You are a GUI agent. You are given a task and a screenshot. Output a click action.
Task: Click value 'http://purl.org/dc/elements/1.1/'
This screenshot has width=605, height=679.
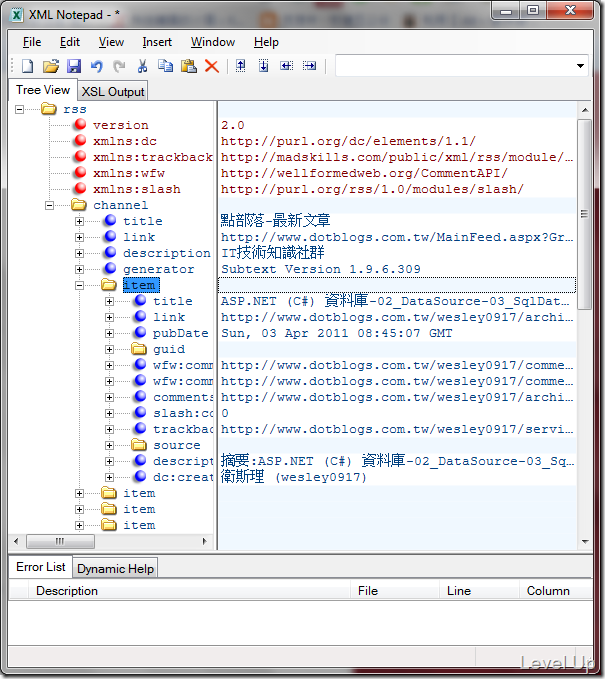tap(348, 141)
